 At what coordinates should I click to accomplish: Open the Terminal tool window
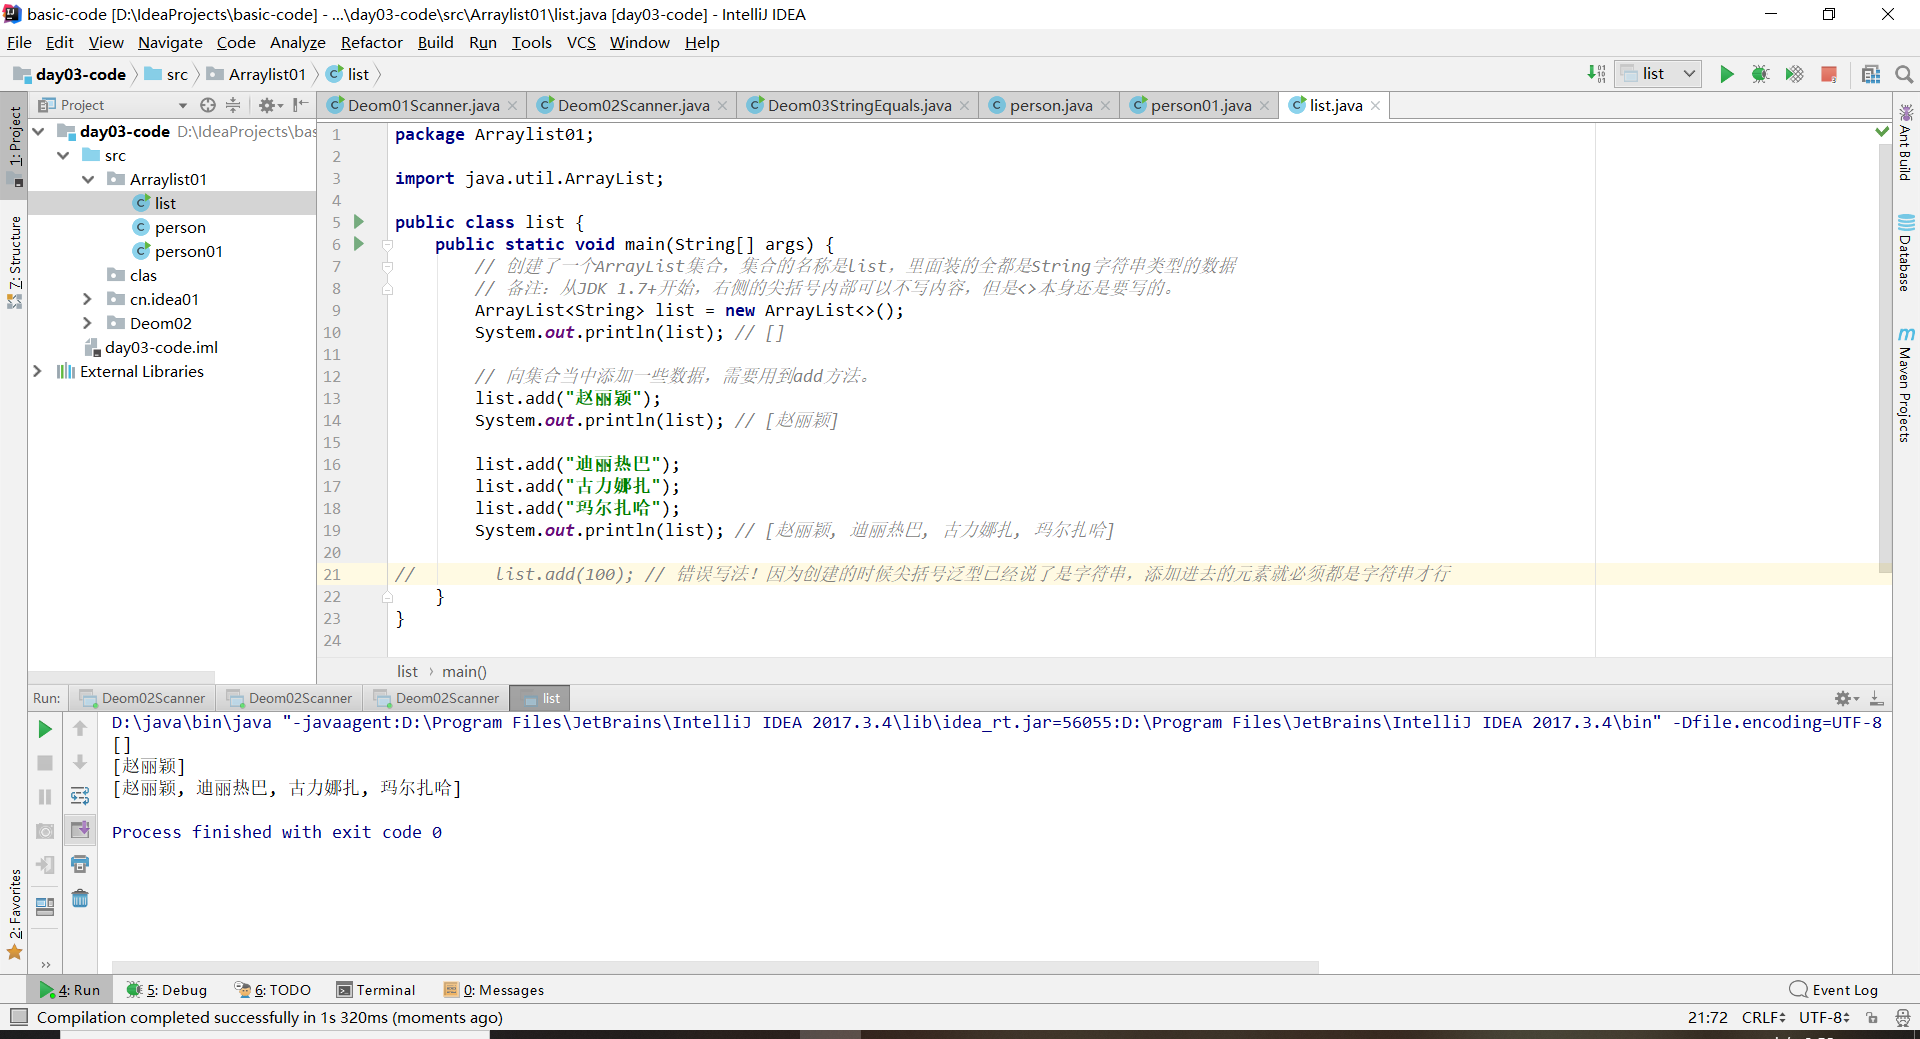(376, 990)
